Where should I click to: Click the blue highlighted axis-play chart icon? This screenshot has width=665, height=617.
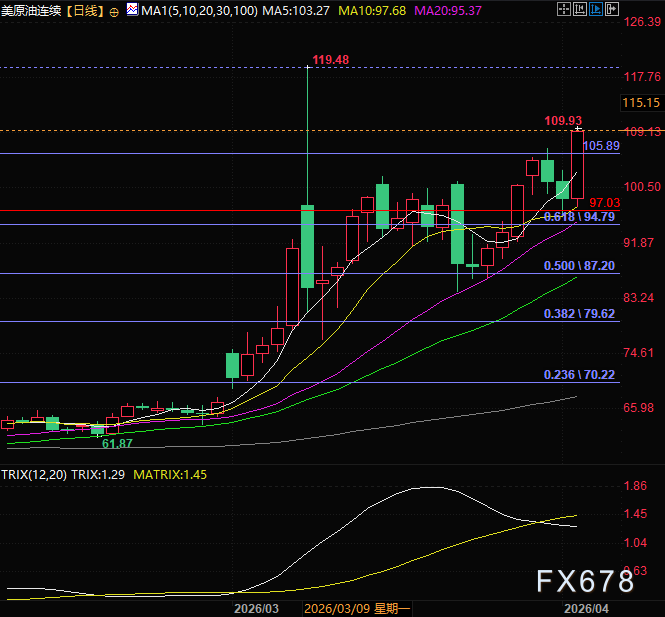point(596,9)
